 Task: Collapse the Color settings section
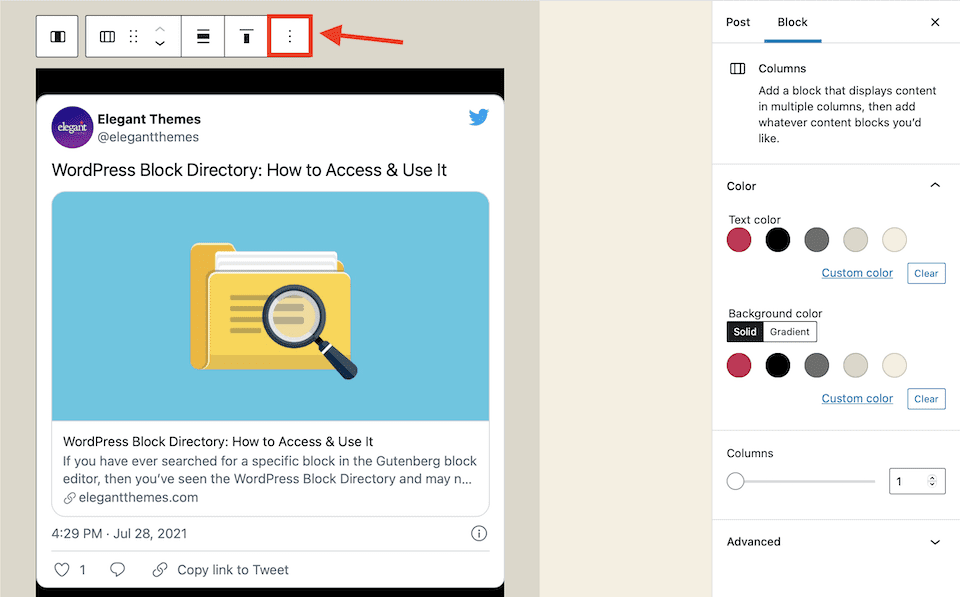click(x=935, y=185)
